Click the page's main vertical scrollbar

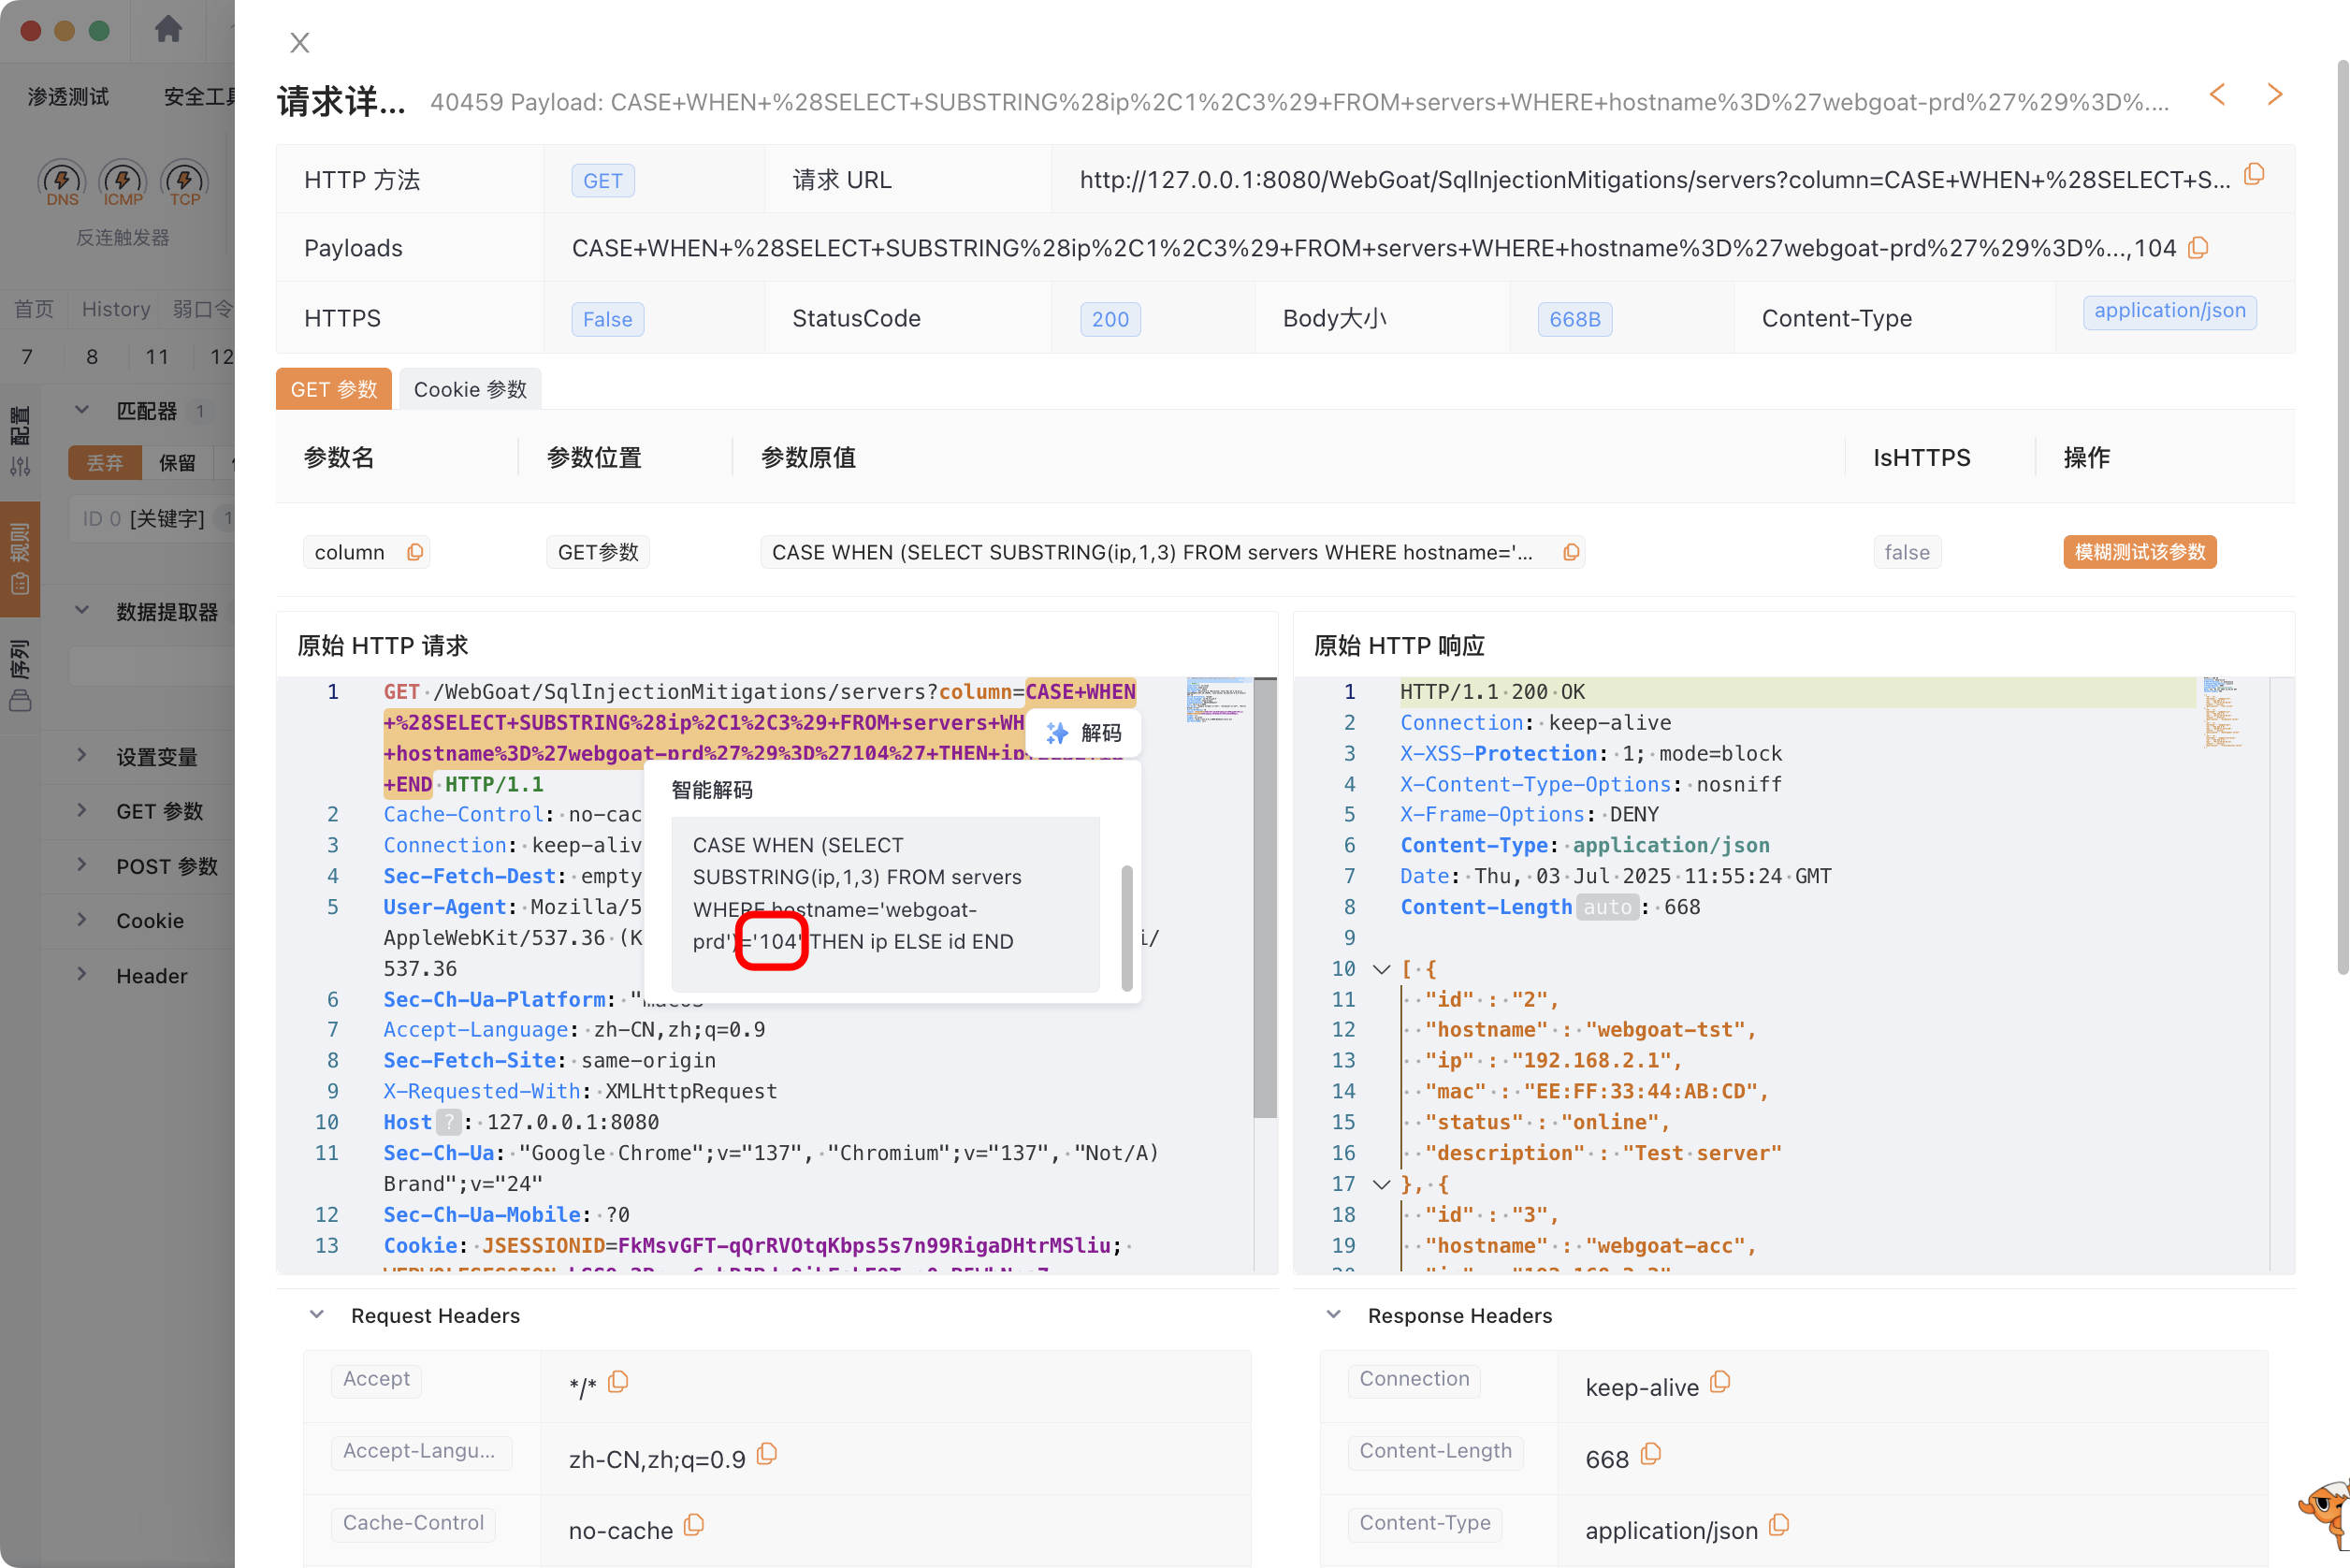[x=2342, y=517]
